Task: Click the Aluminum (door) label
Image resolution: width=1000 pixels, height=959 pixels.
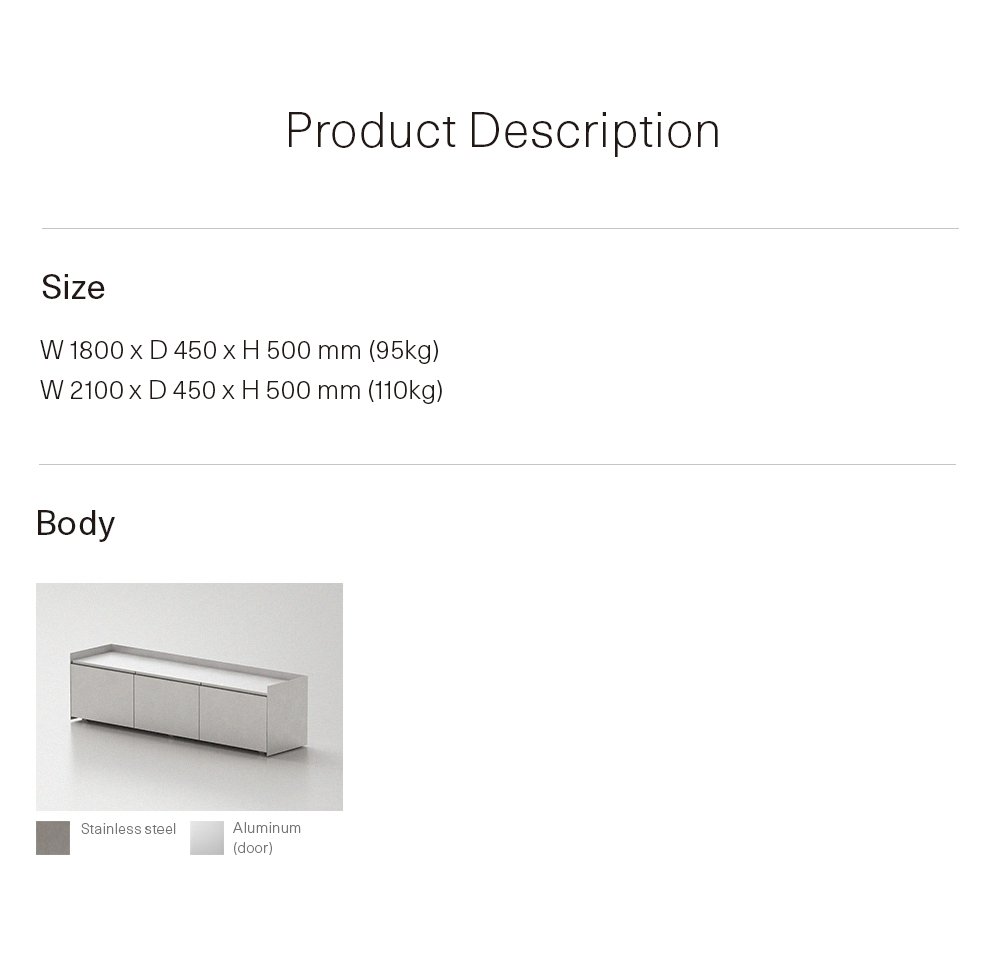Action: click(x=267, y=837)
